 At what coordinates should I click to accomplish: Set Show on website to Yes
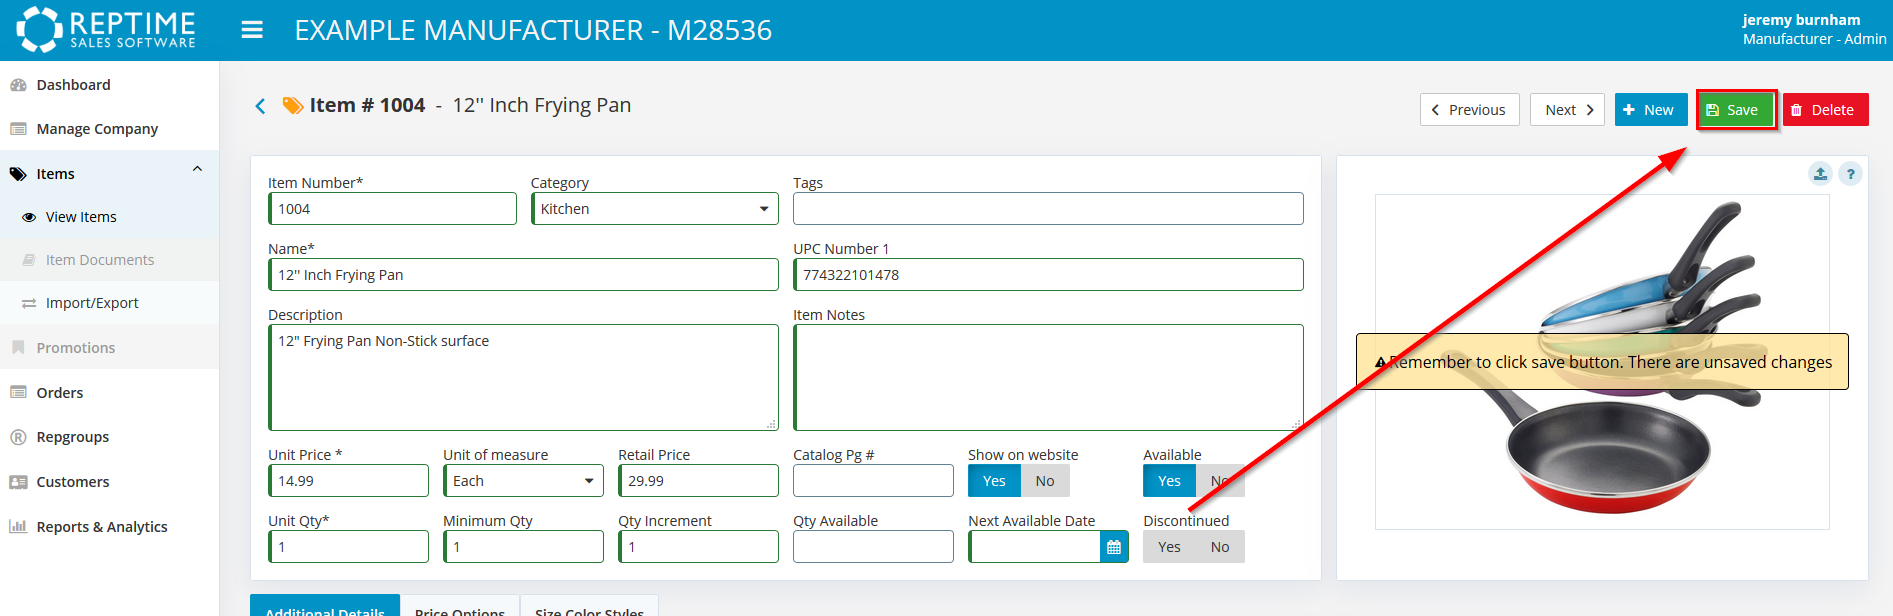994,481
